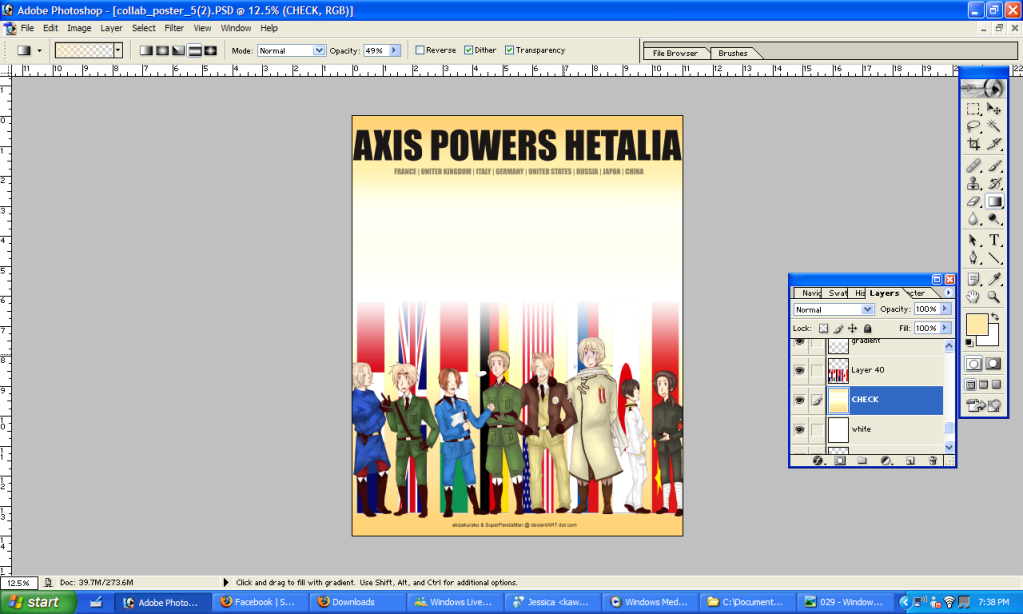Select the Blur tool

click(x=973, y=219)
